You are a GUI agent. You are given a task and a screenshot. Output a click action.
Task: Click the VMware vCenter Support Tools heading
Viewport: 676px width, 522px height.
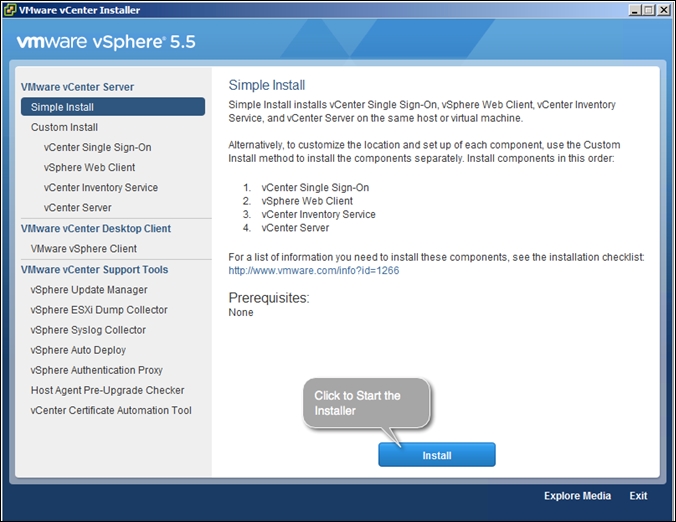(94, 269)
